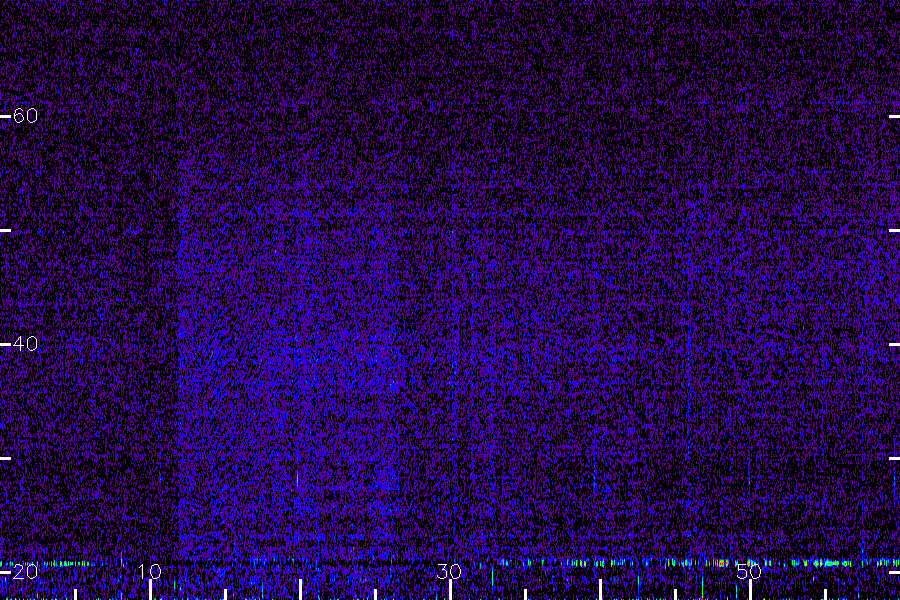Click the 50 label on the horizontal axis
The width and height of the screenshot is (900, 600).
[749, 572]
